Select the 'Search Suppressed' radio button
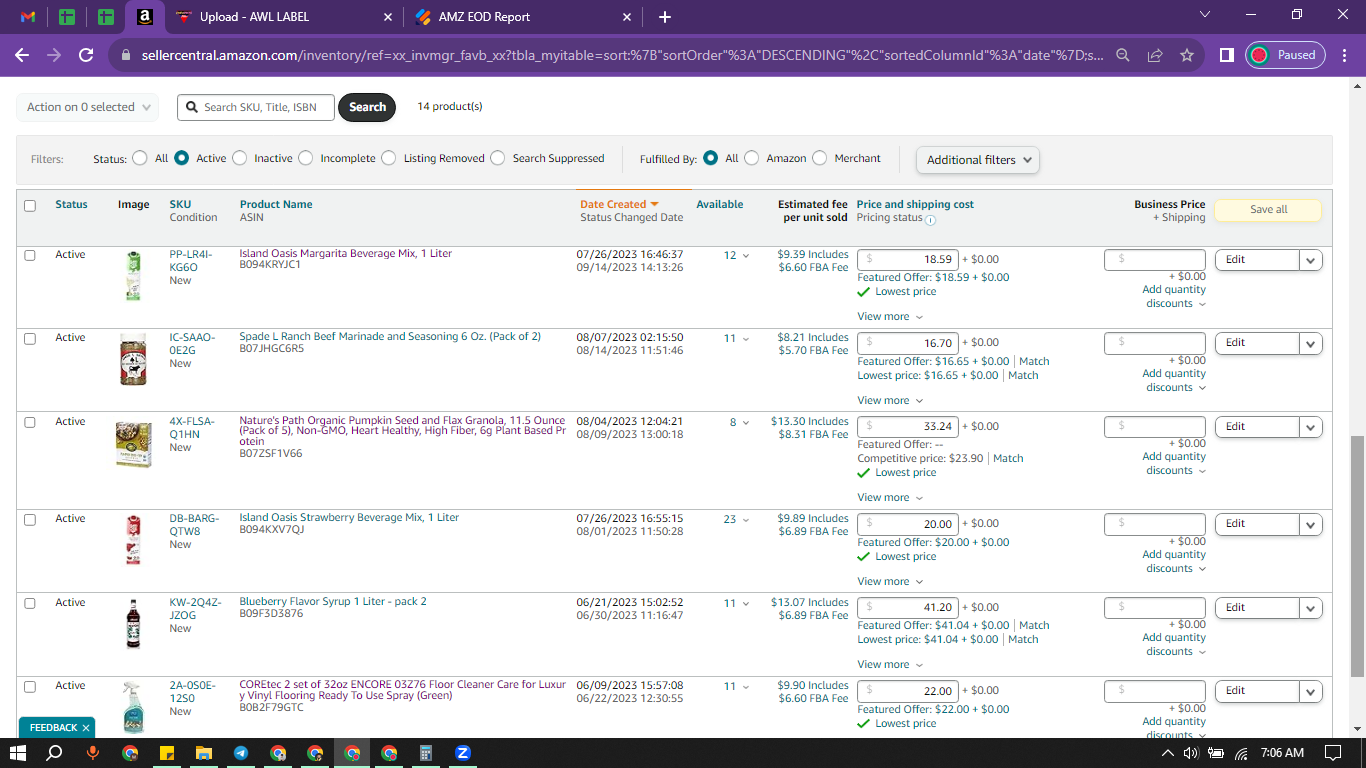The height and width of the screenshot is (768, 1366). coord(498,158)
